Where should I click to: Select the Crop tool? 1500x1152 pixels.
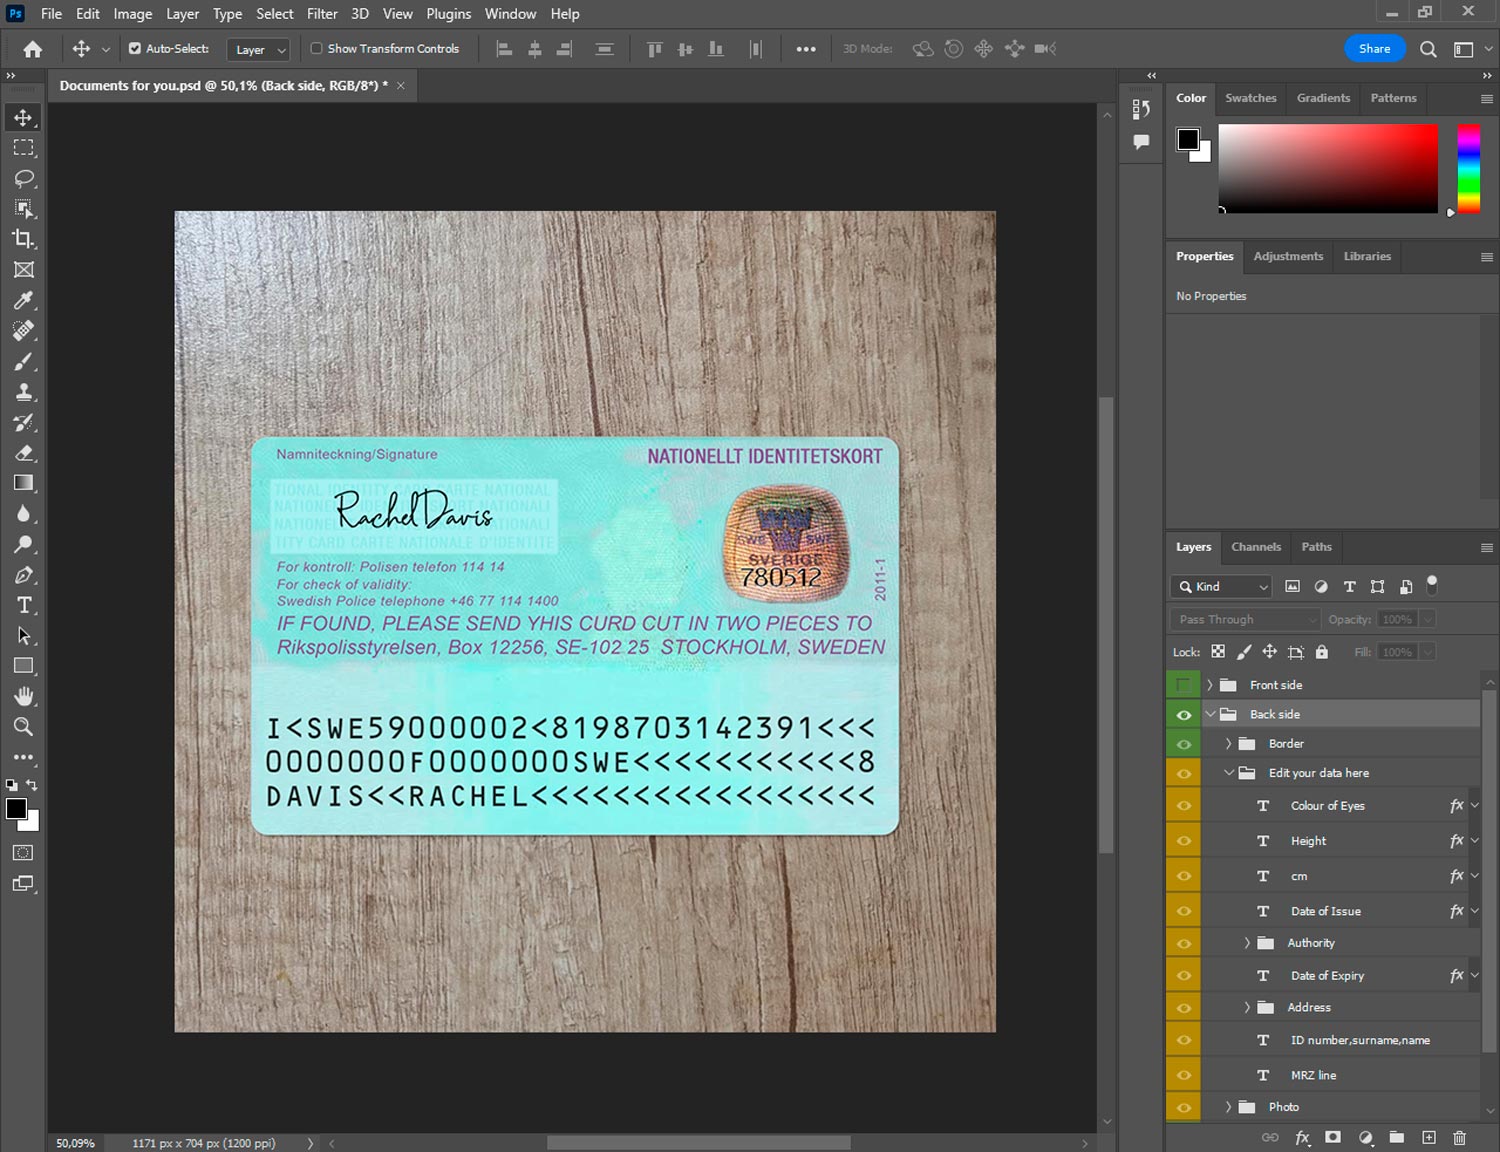click(x=24, y=239)
